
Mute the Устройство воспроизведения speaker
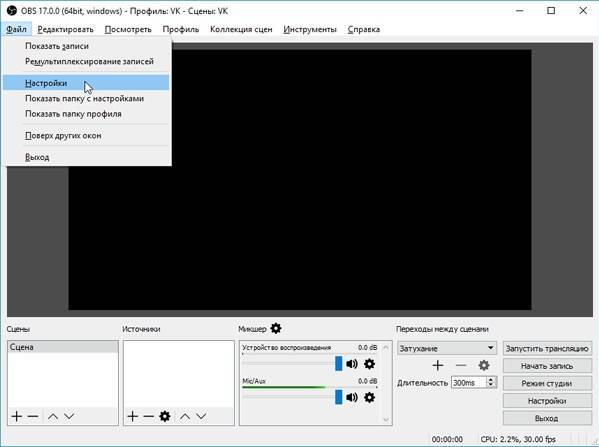pos(352,364)
